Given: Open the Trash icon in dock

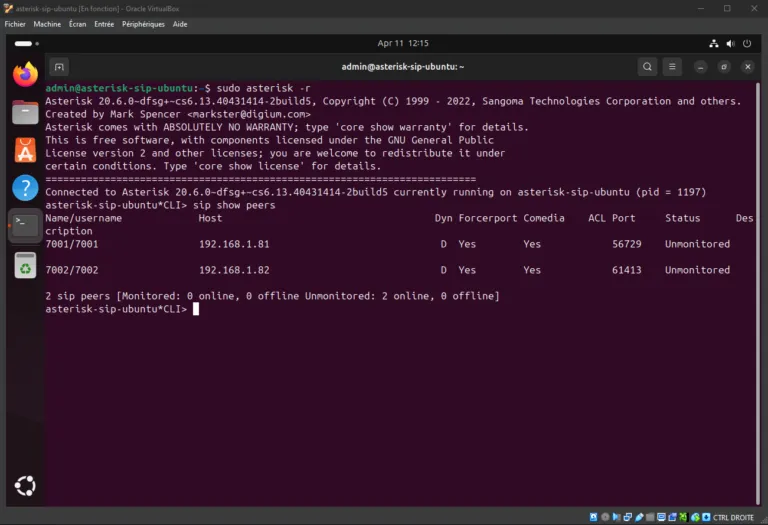Looking at the screenshot, I should [25, 265].
